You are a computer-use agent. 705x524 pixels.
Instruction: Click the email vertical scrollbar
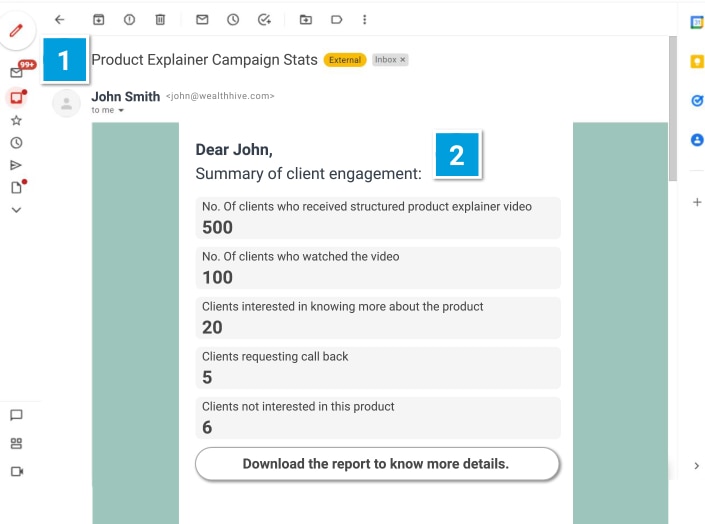[673, 108]
